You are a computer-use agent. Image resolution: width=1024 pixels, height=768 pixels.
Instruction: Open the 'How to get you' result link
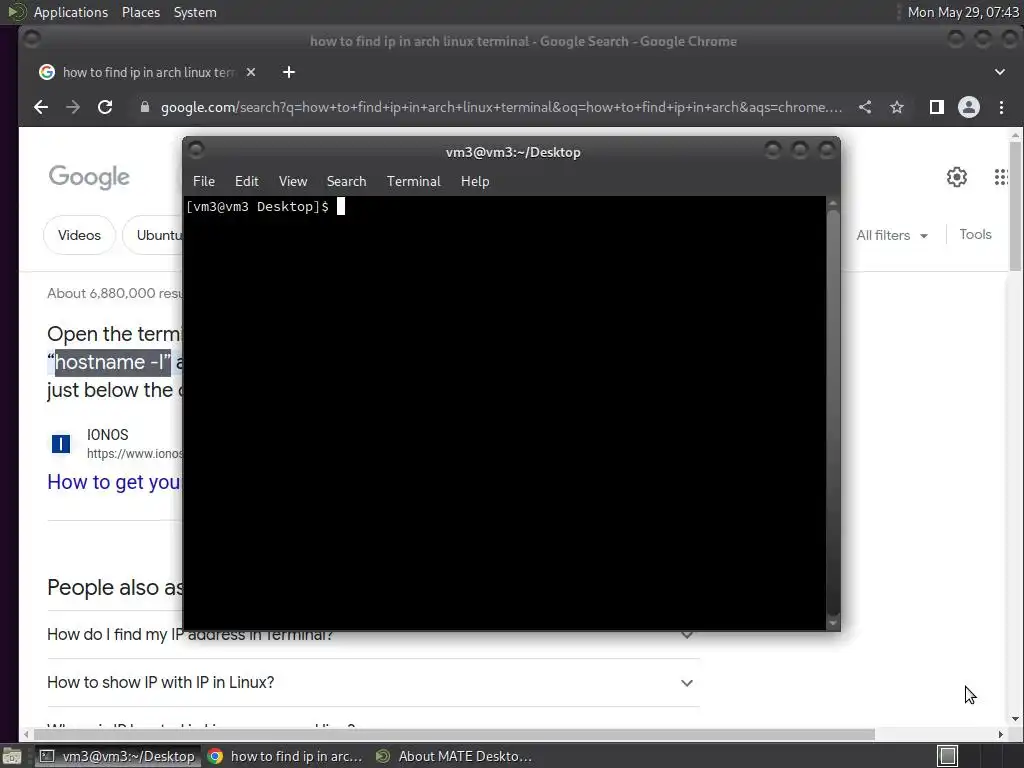coord(114,482)
